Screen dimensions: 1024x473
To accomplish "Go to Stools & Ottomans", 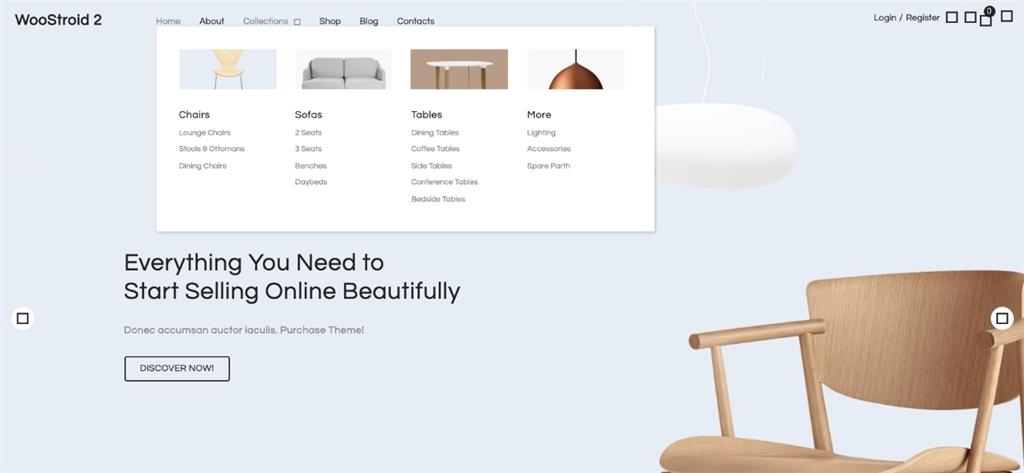I will tap(212, 149).
